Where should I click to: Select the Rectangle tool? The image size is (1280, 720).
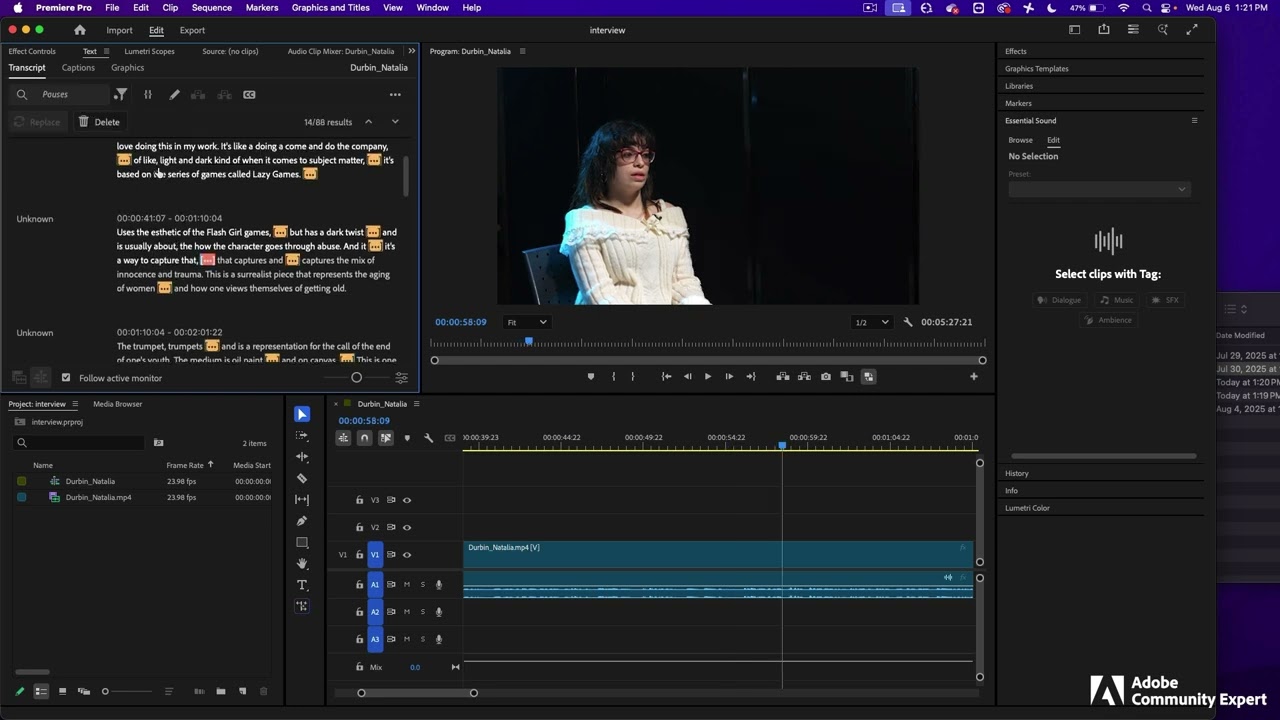[302, 543]
